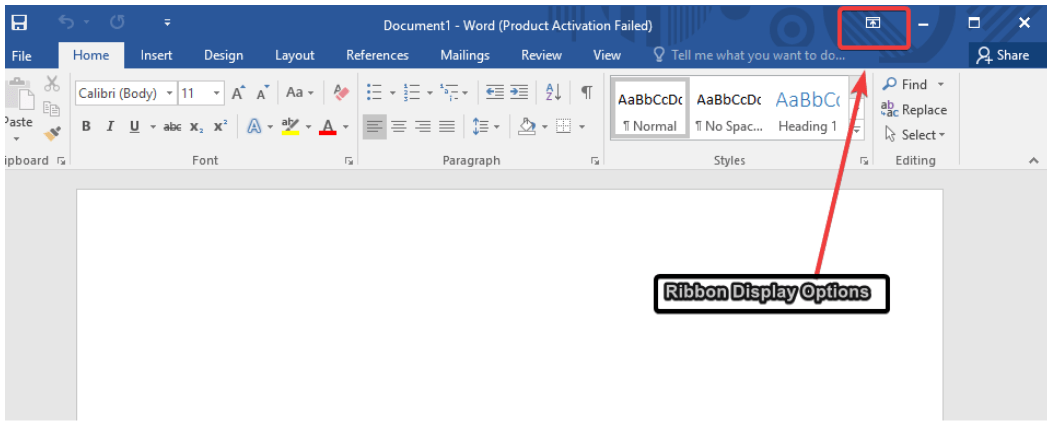Switch to the View tab
This screenshot has width=1050, height=424.
coord(607,56)
